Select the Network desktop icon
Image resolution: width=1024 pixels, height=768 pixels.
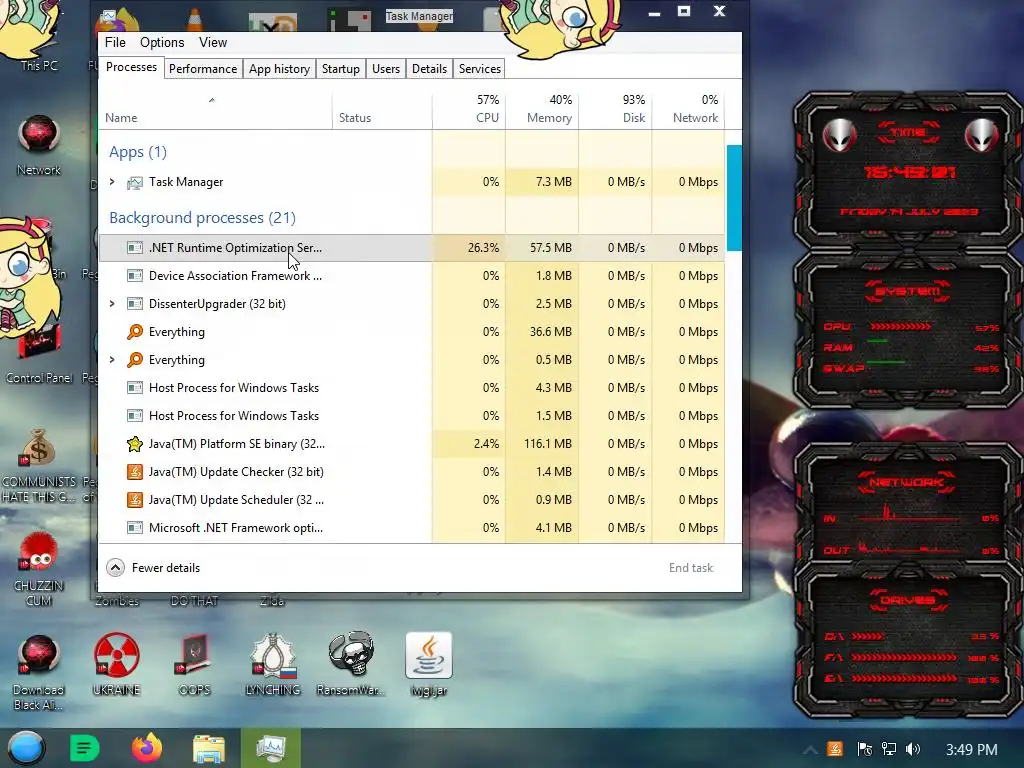[x=39, y=145]
